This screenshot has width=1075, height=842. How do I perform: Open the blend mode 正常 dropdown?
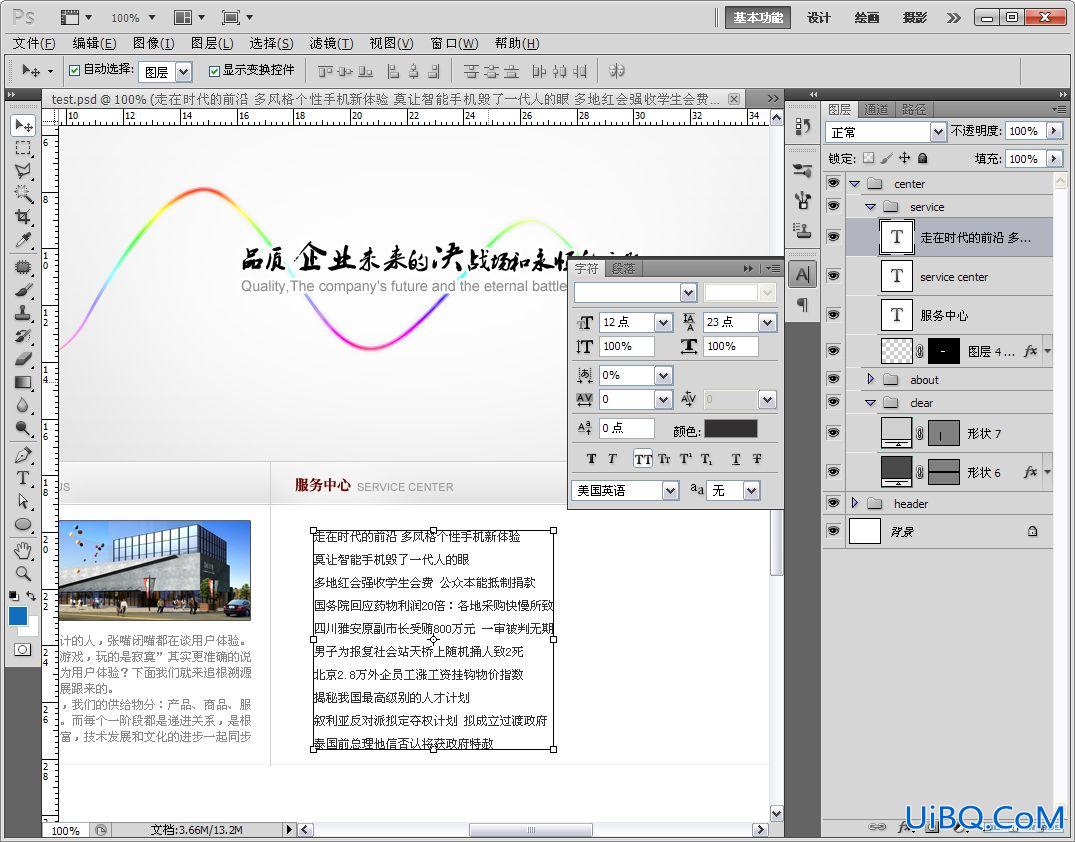point(938,131)
